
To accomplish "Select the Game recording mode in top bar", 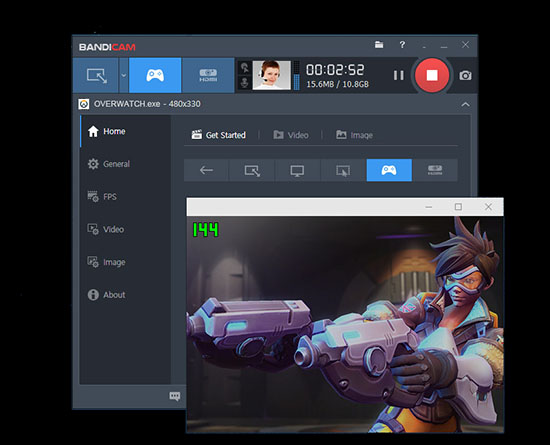I will pos(155,75).
